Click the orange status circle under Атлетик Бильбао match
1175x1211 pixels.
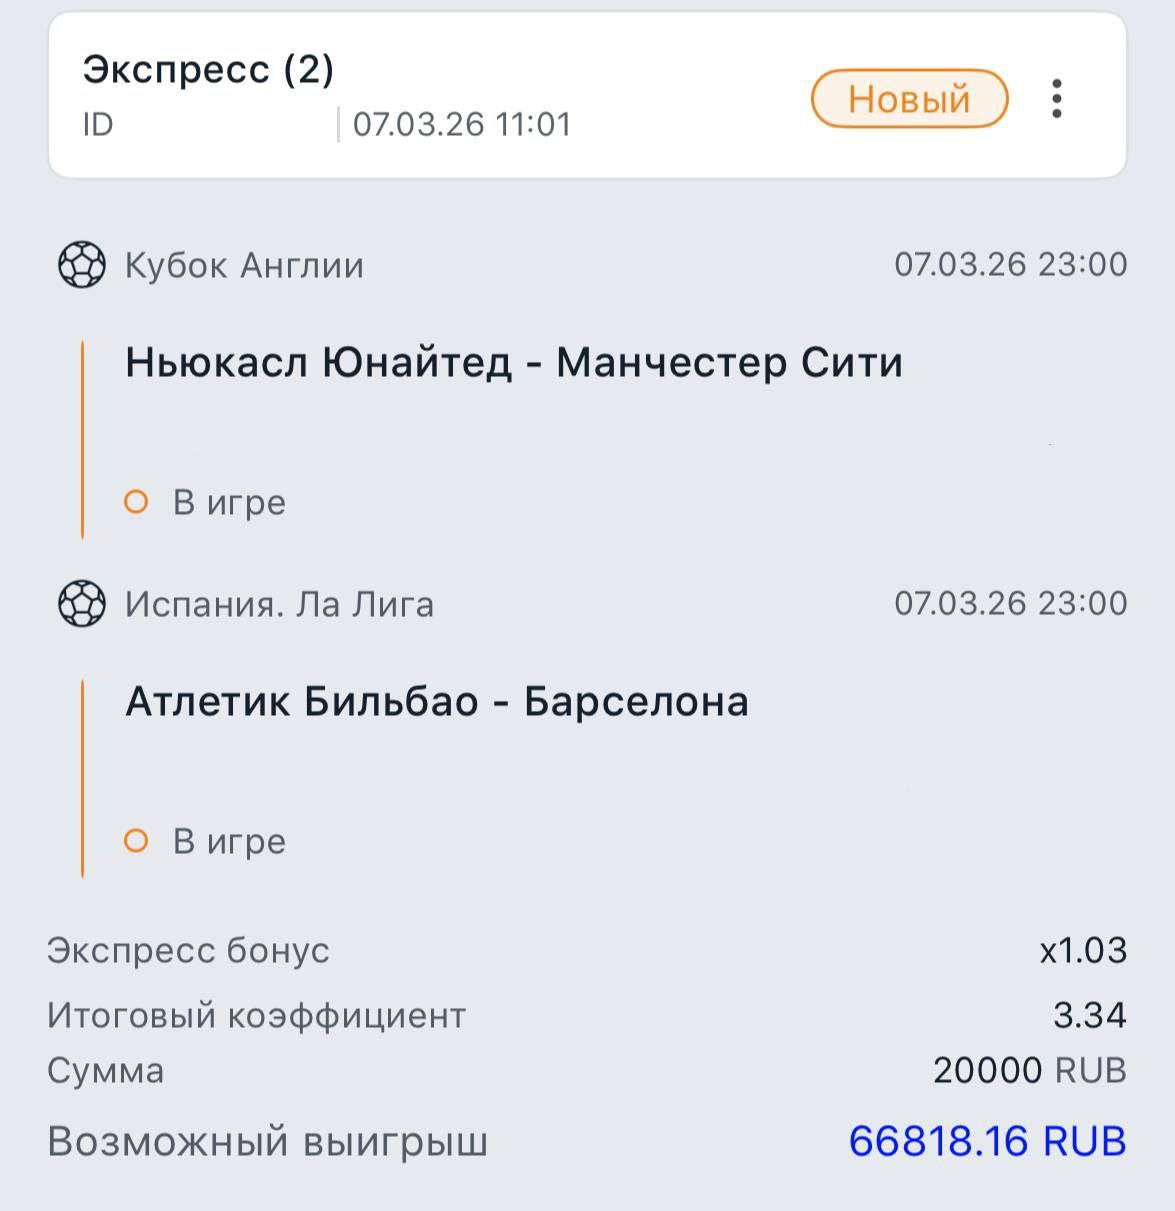tap(136, 841)
